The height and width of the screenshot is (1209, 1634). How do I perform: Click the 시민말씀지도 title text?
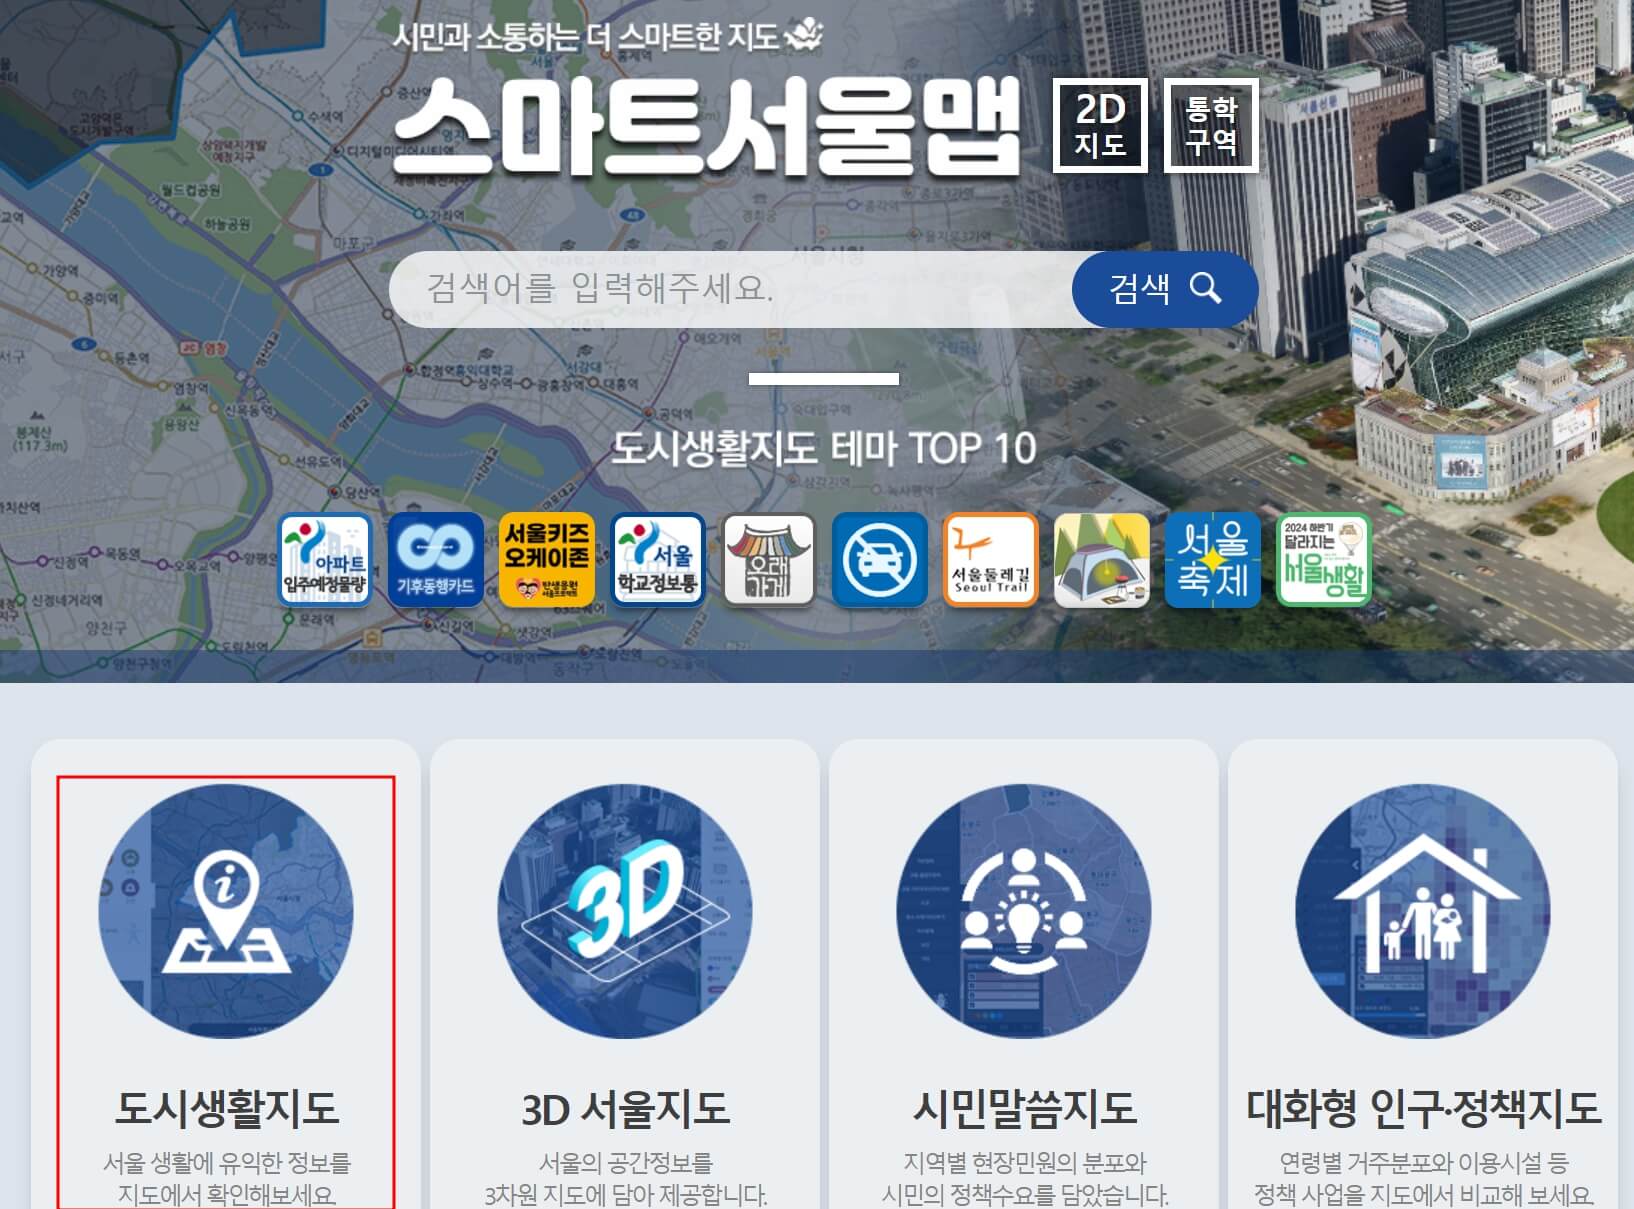click(x=1024, y=1108)
